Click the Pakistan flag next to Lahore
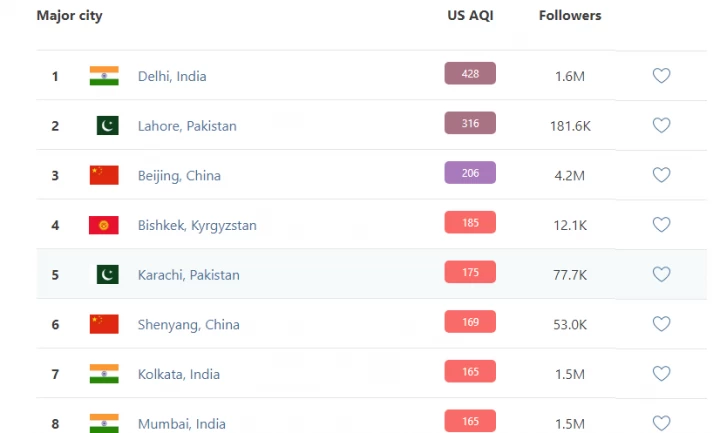The width and height of the screenshot is (720, 433). pos(108,126)
